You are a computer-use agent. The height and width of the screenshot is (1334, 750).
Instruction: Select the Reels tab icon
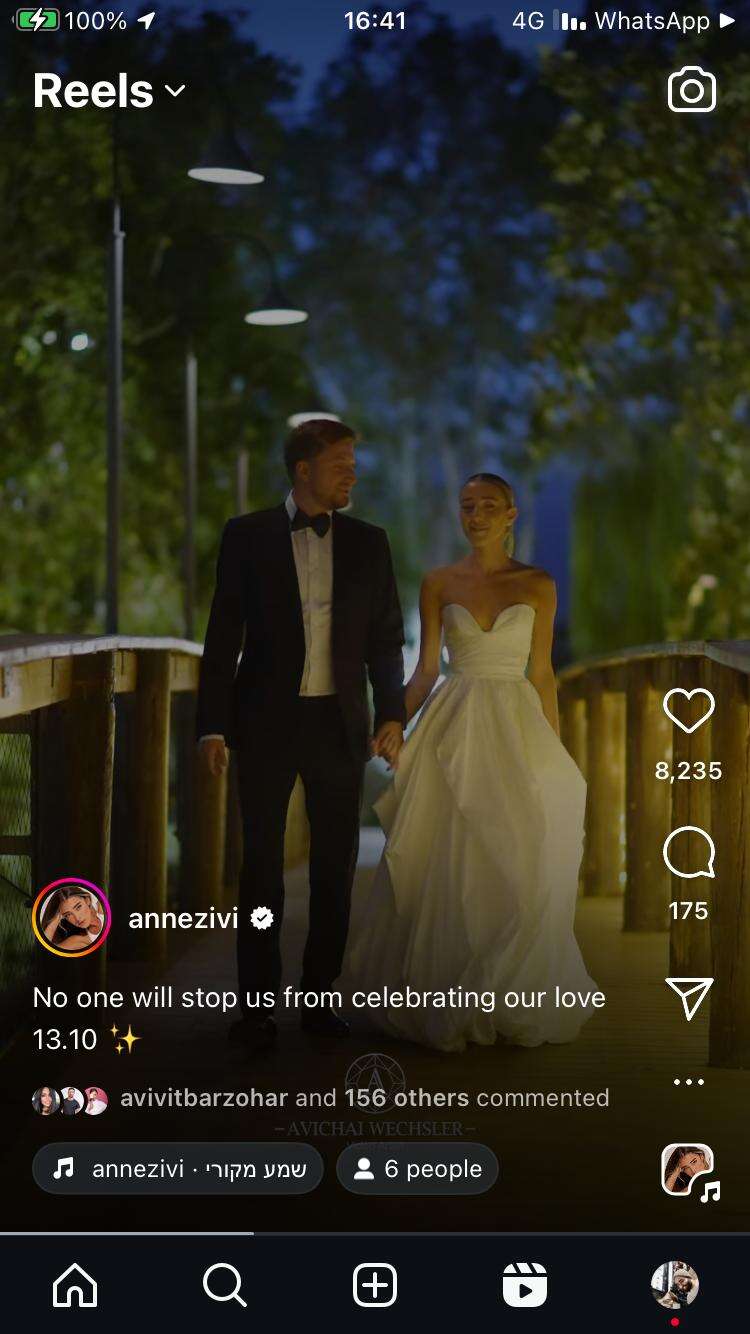pos(525,1285)
